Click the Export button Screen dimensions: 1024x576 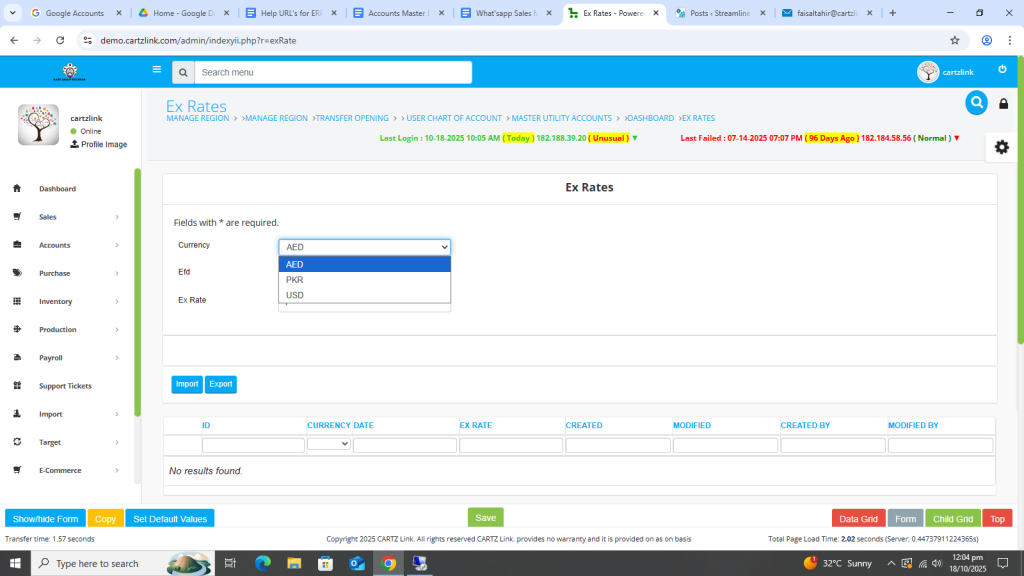[x=221, y=384]
